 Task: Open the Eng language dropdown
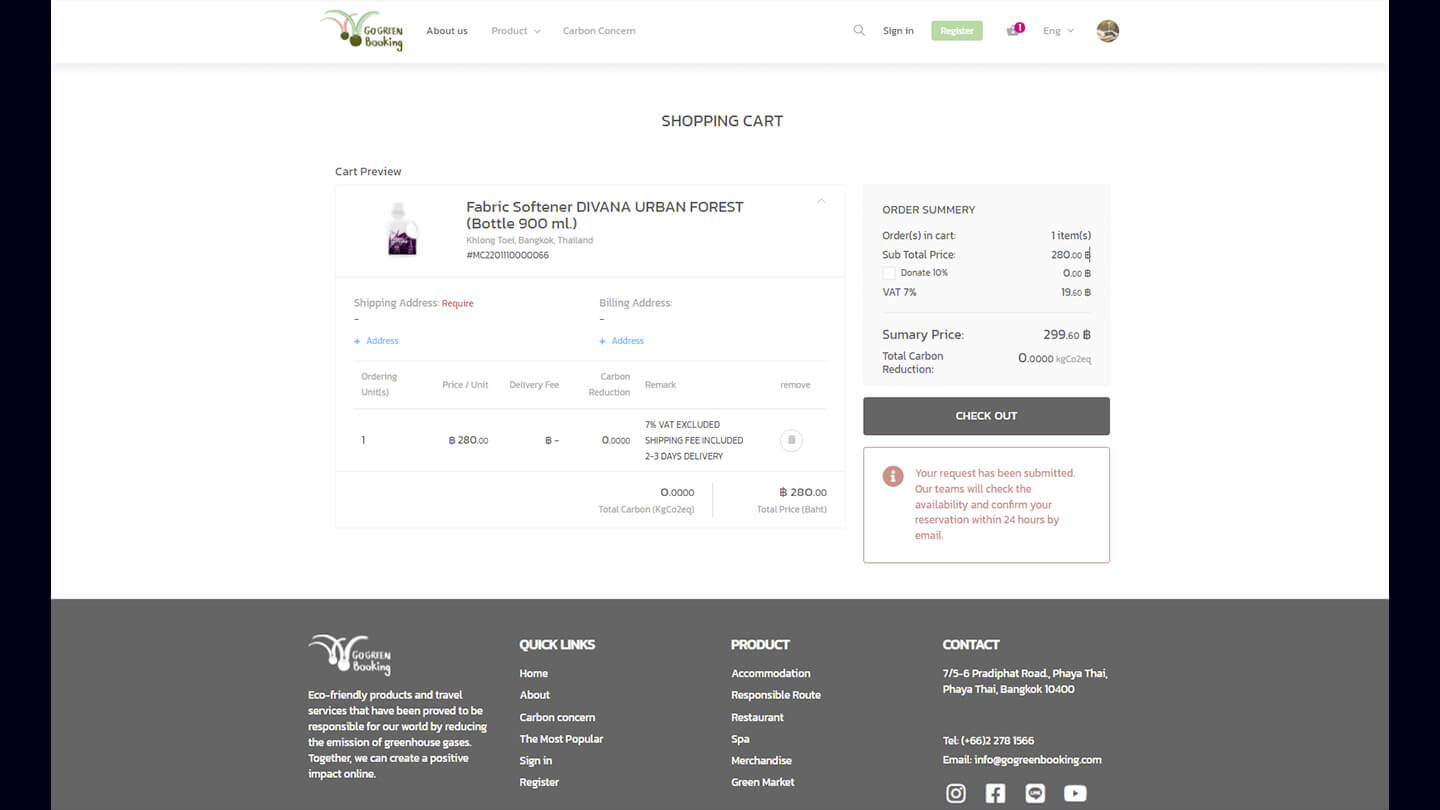click(1058, 31)
